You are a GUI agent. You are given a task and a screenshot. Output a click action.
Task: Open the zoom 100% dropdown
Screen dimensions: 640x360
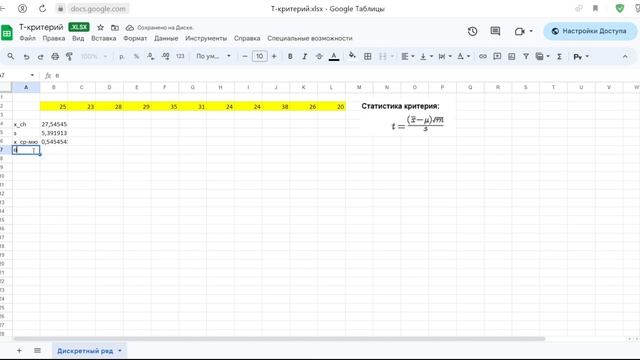pyautogui.click(x=93, y=56)
